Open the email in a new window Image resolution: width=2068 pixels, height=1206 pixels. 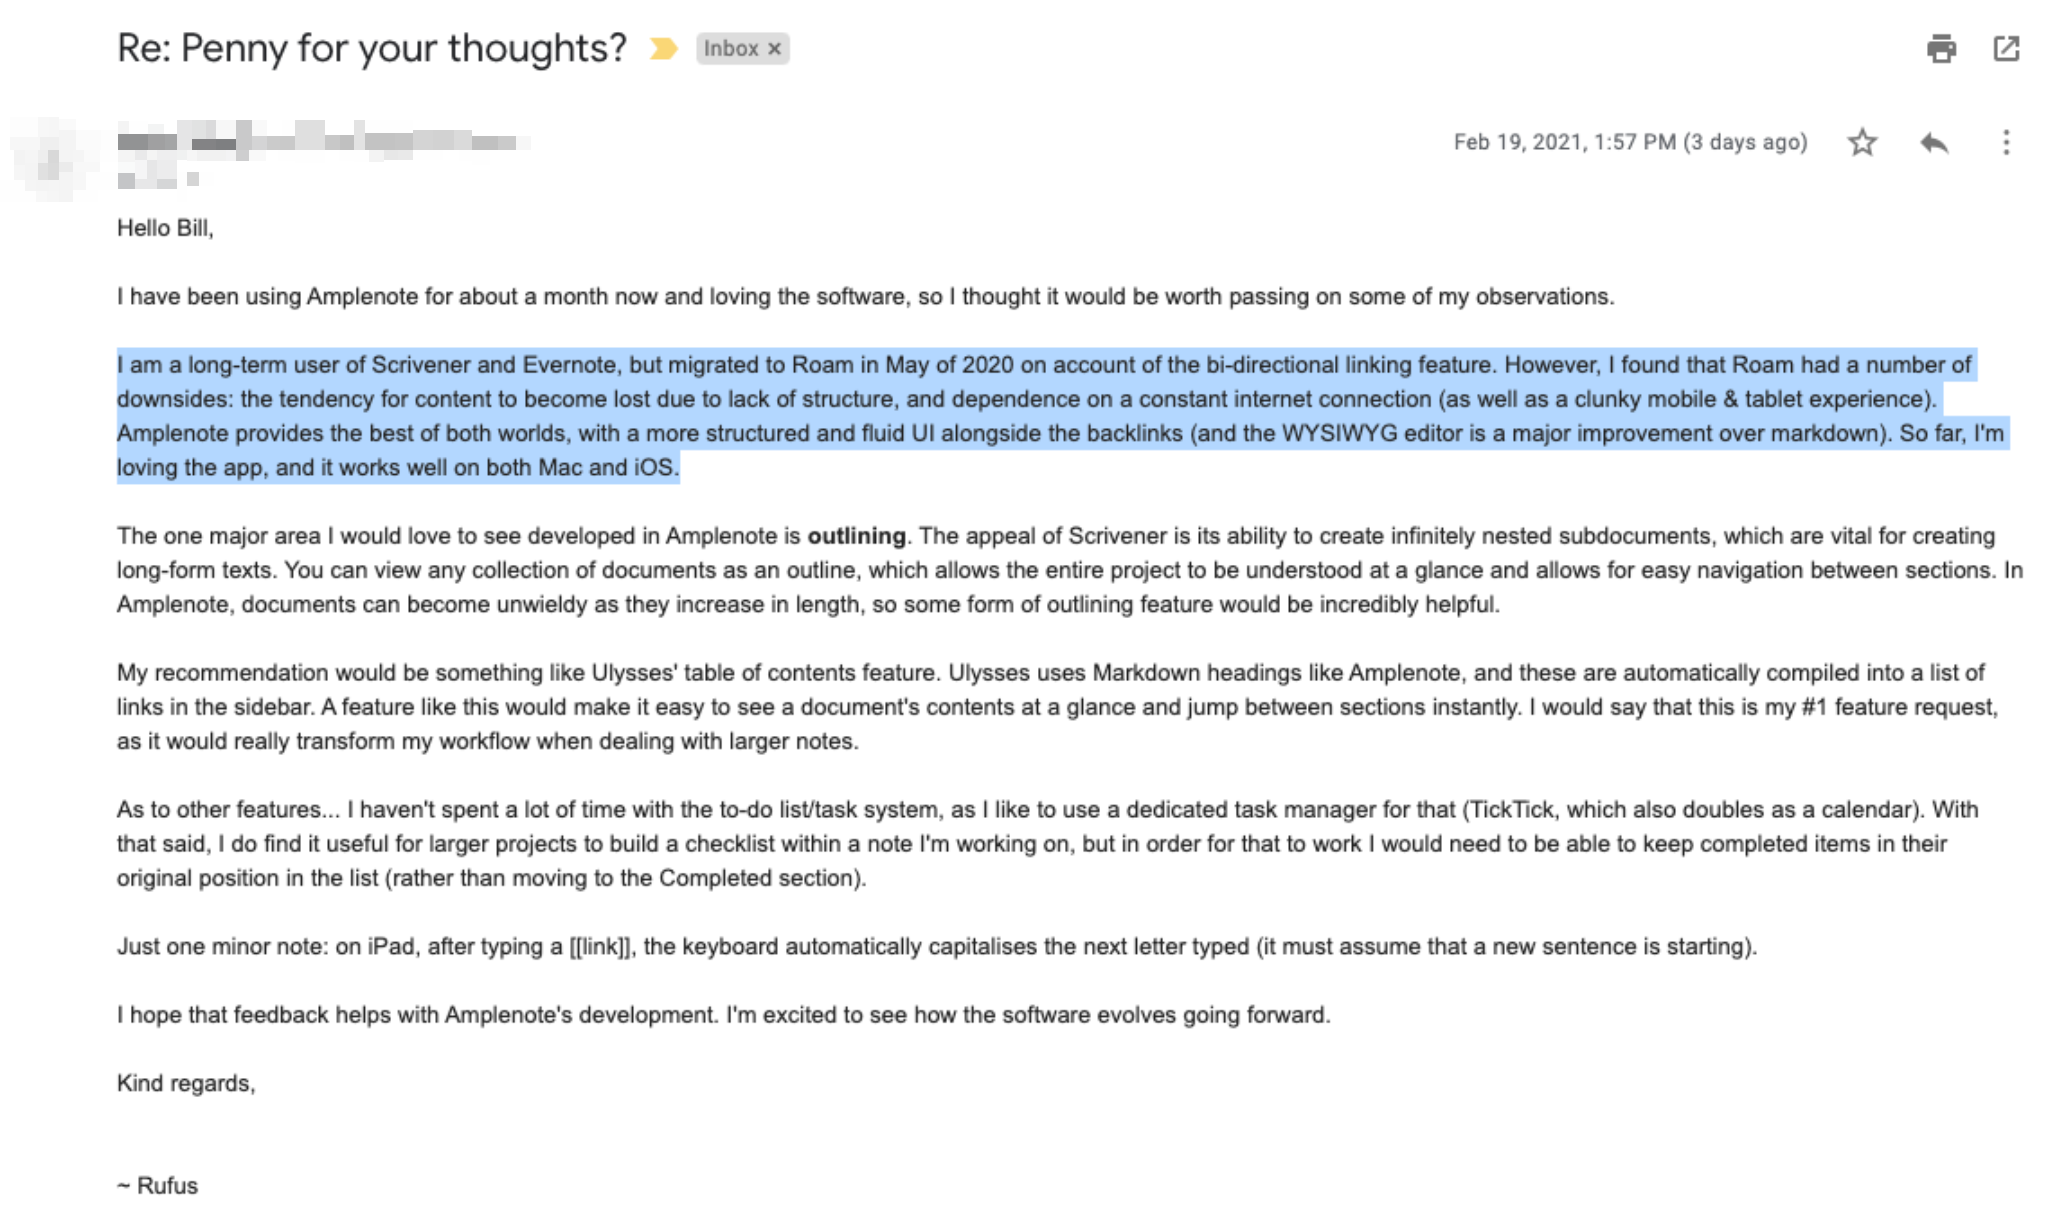pyautogui.click(x=2006, y=48)
